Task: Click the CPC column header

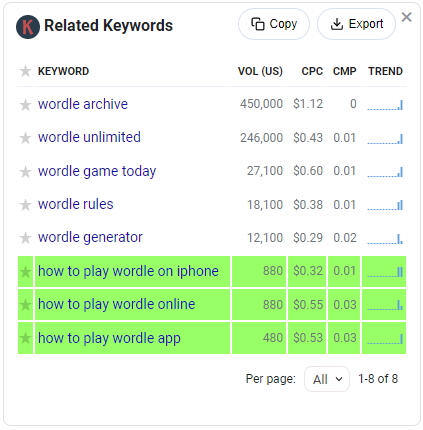Action: [x=312, y=71]
